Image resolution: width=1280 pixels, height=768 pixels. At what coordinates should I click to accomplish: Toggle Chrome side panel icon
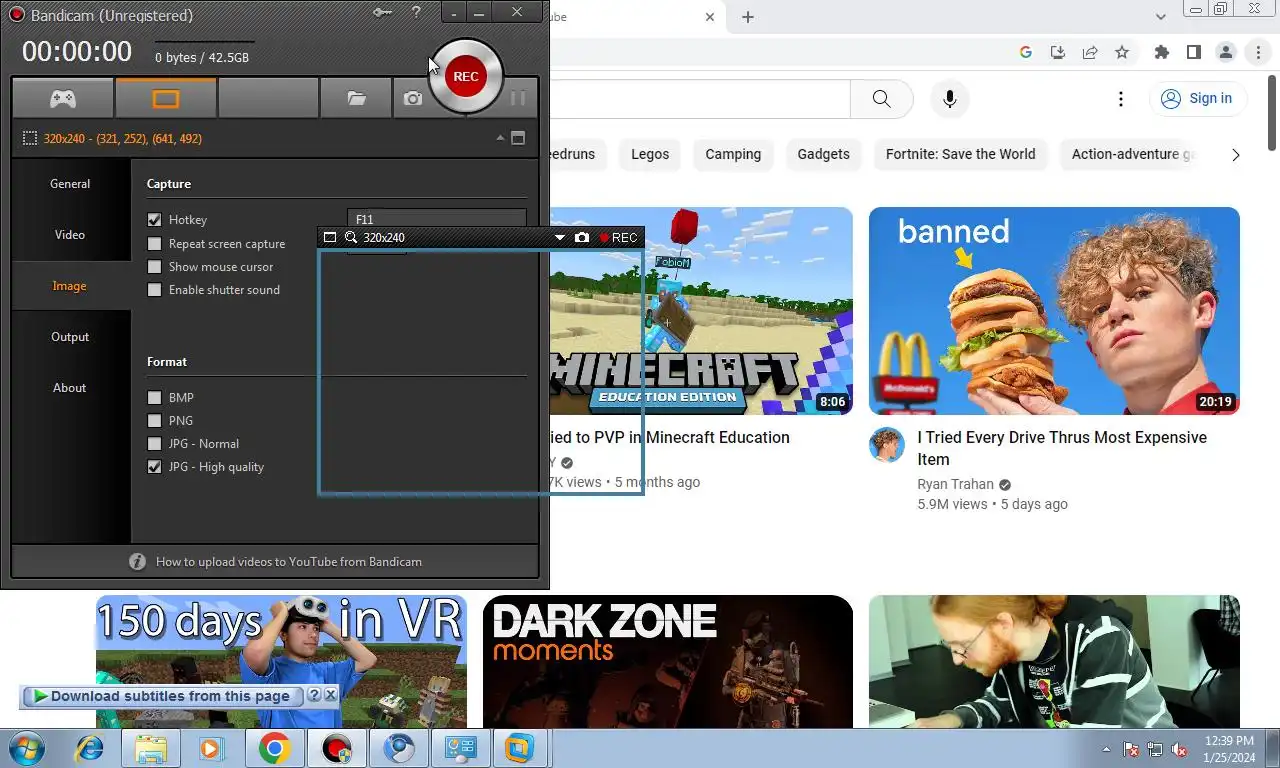pos(1194,52)
